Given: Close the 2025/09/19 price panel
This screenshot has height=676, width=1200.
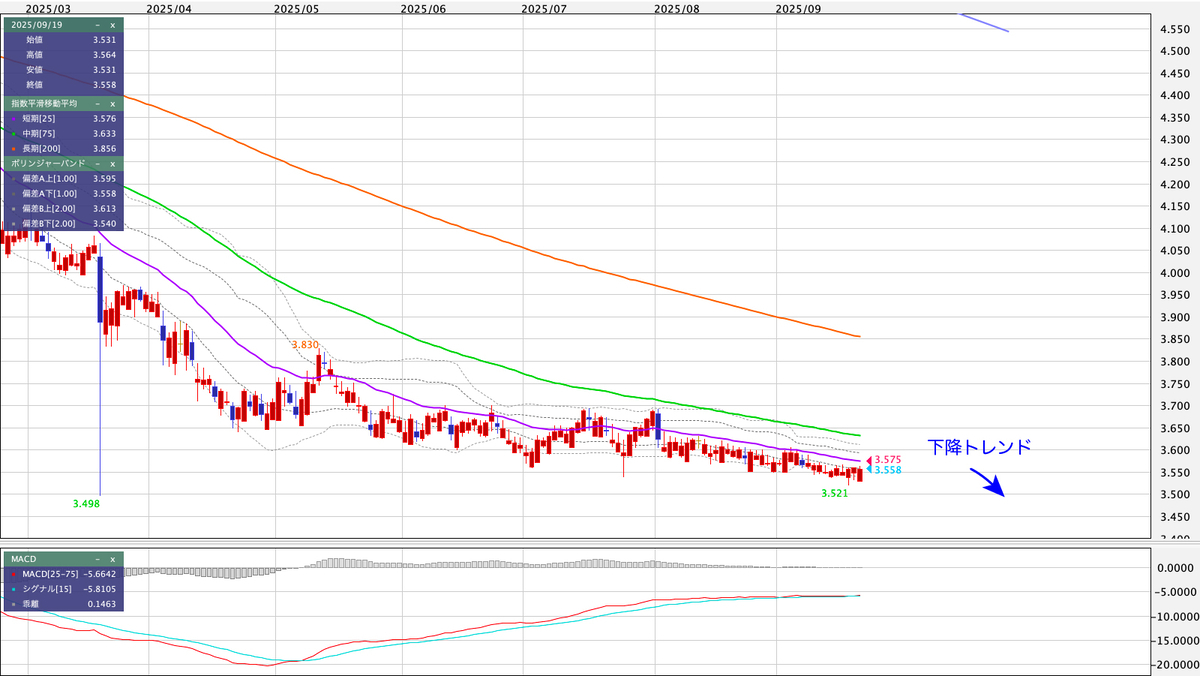Looking at the screenshot, I should coord(112,23).
